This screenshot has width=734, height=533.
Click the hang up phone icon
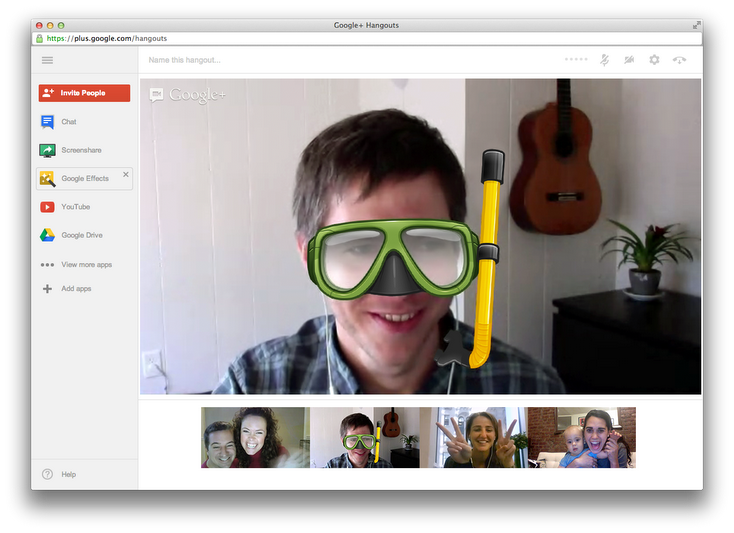coord(679,60)
